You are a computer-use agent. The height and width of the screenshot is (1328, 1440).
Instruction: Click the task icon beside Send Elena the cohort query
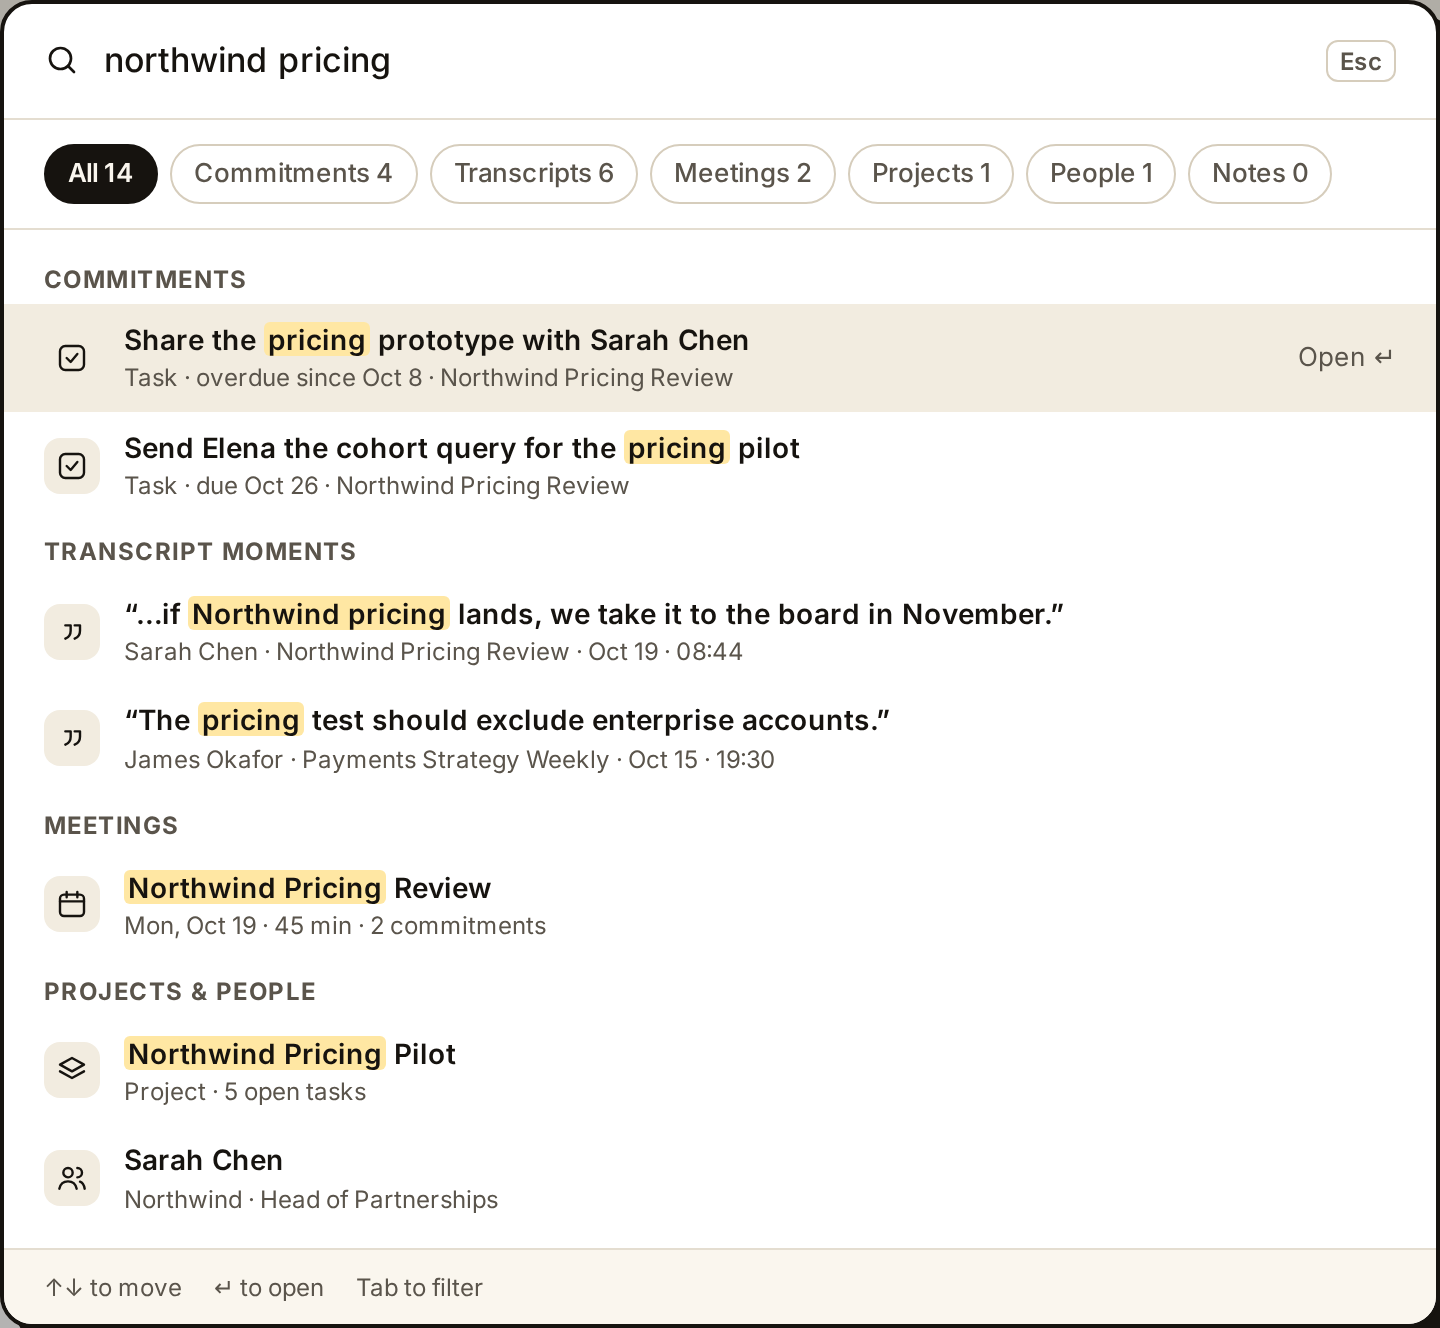72,466
